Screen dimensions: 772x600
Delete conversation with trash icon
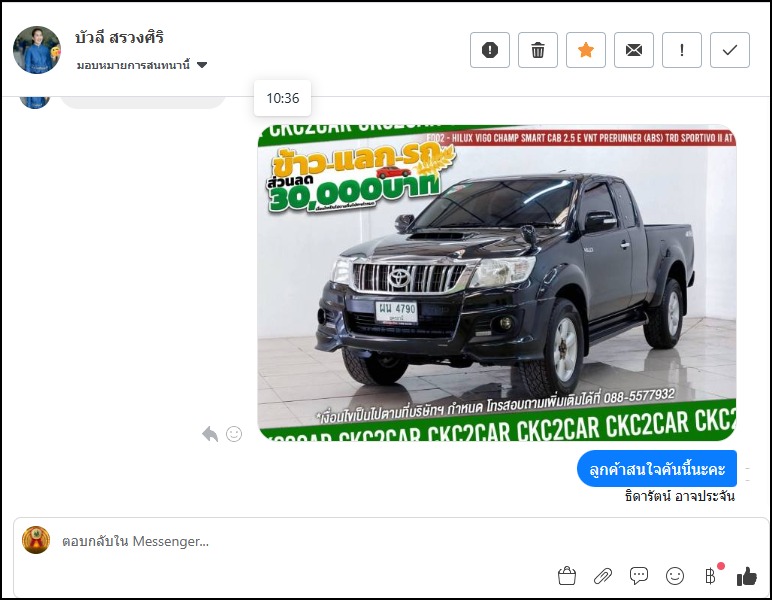pos(538,50)
